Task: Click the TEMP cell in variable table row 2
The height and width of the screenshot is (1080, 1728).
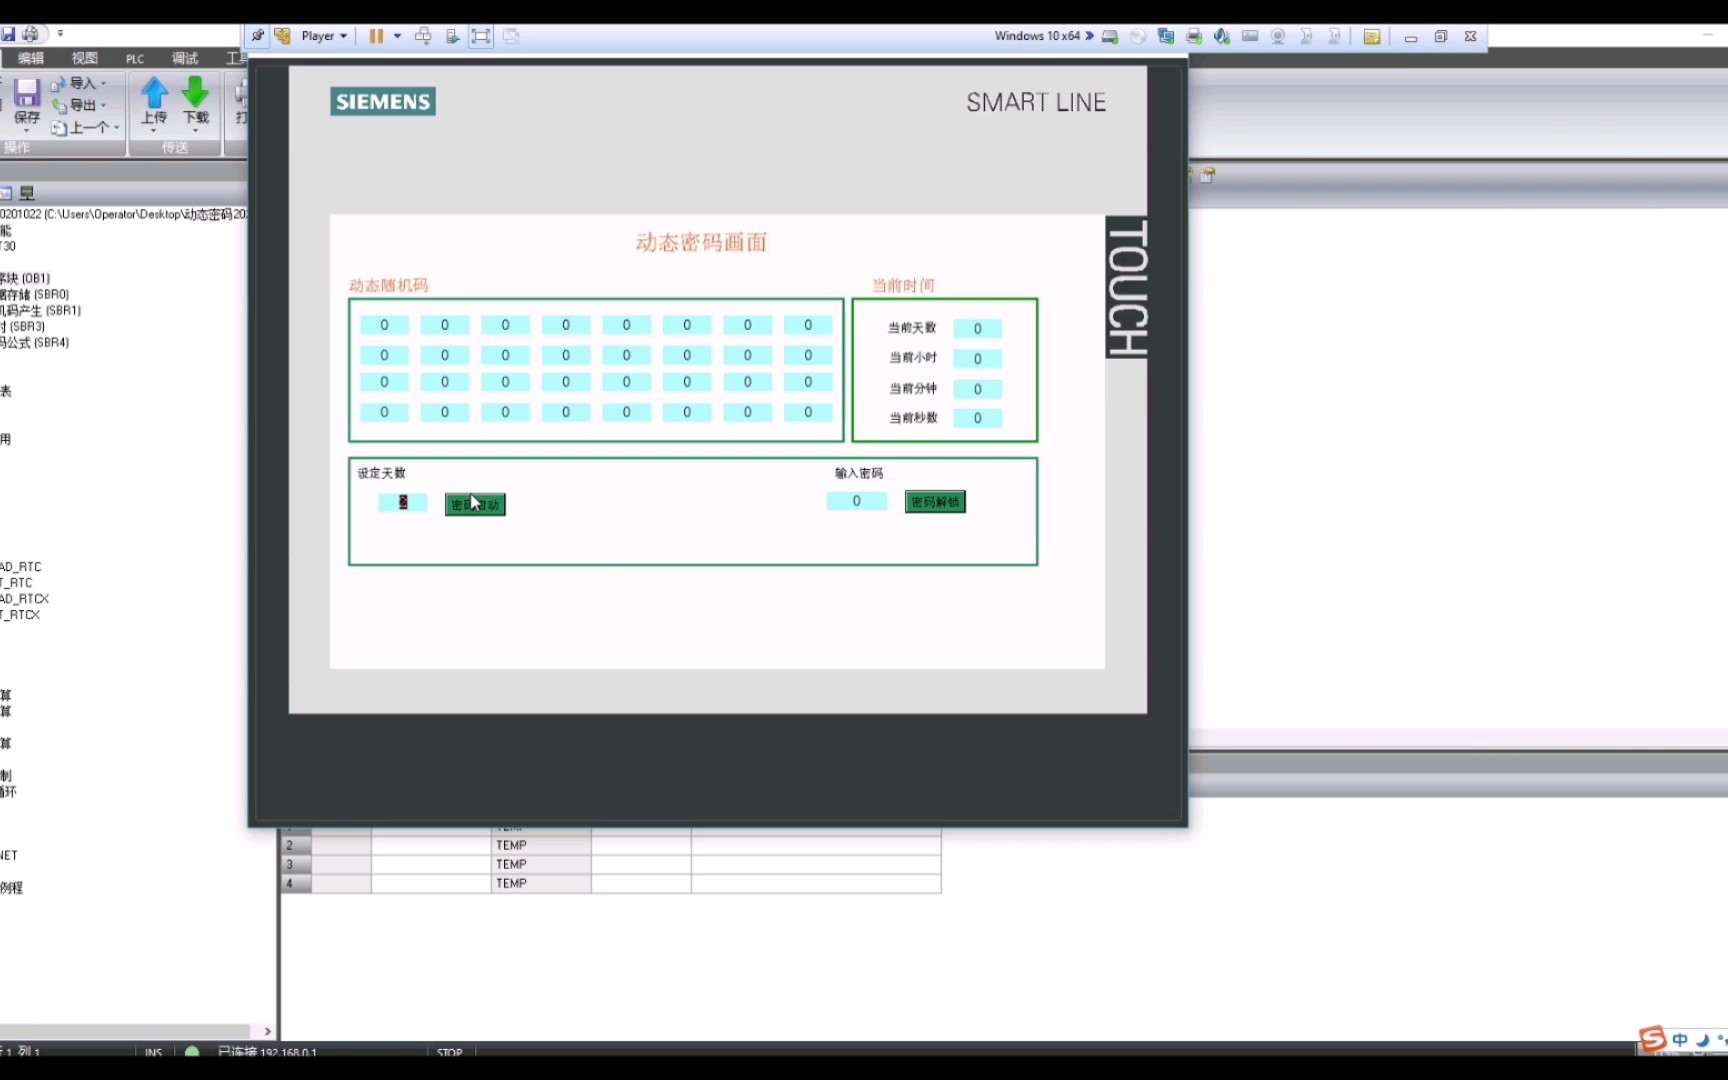Action: pyautogui.click(x=541, y=845)
